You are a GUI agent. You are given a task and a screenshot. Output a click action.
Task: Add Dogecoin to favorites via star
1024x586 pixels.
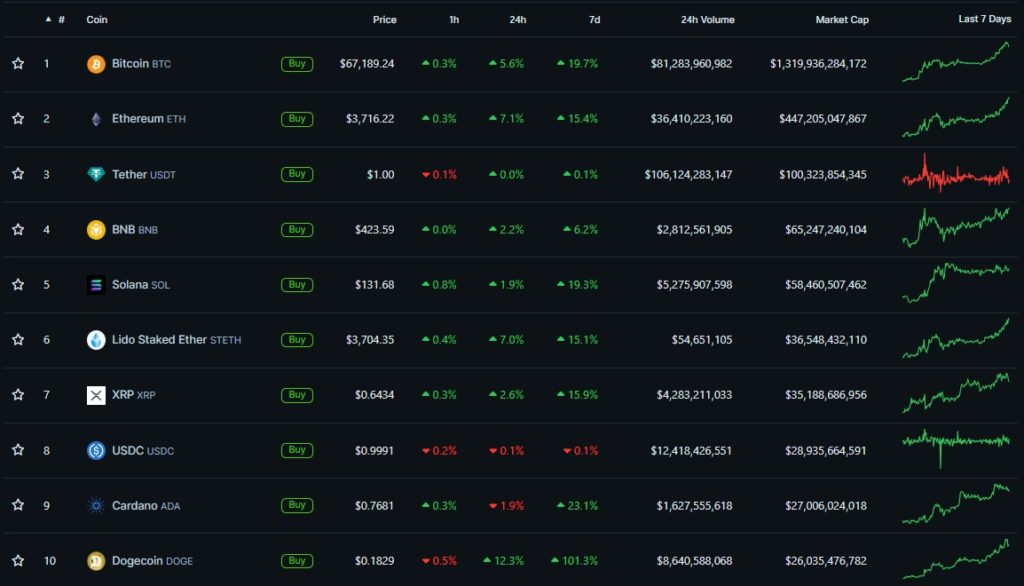point(17,560)
